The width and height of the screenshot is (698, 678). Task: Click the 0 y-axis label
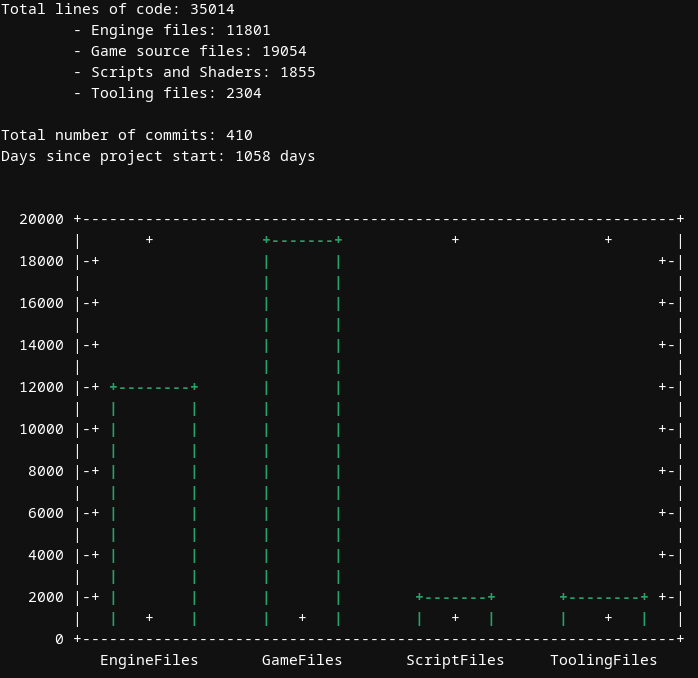[59, 639]
